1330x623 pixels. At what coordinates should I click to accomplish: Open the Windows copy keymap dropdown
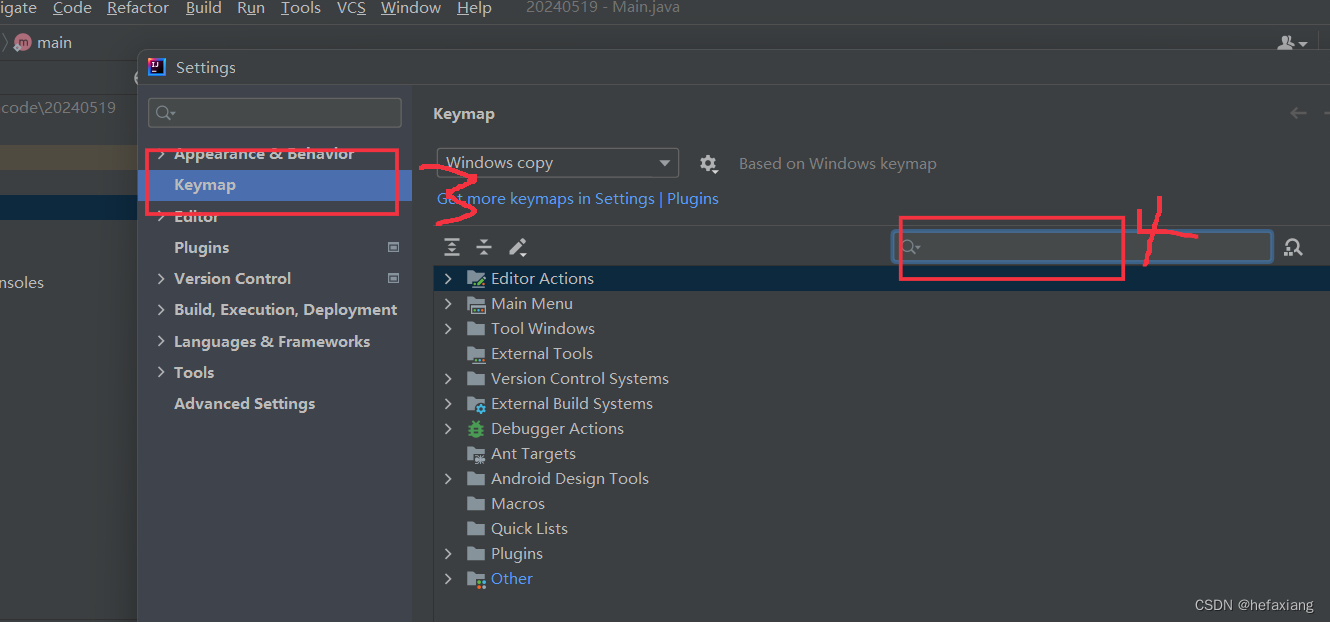pyautogui.click(x=557, y=163)
